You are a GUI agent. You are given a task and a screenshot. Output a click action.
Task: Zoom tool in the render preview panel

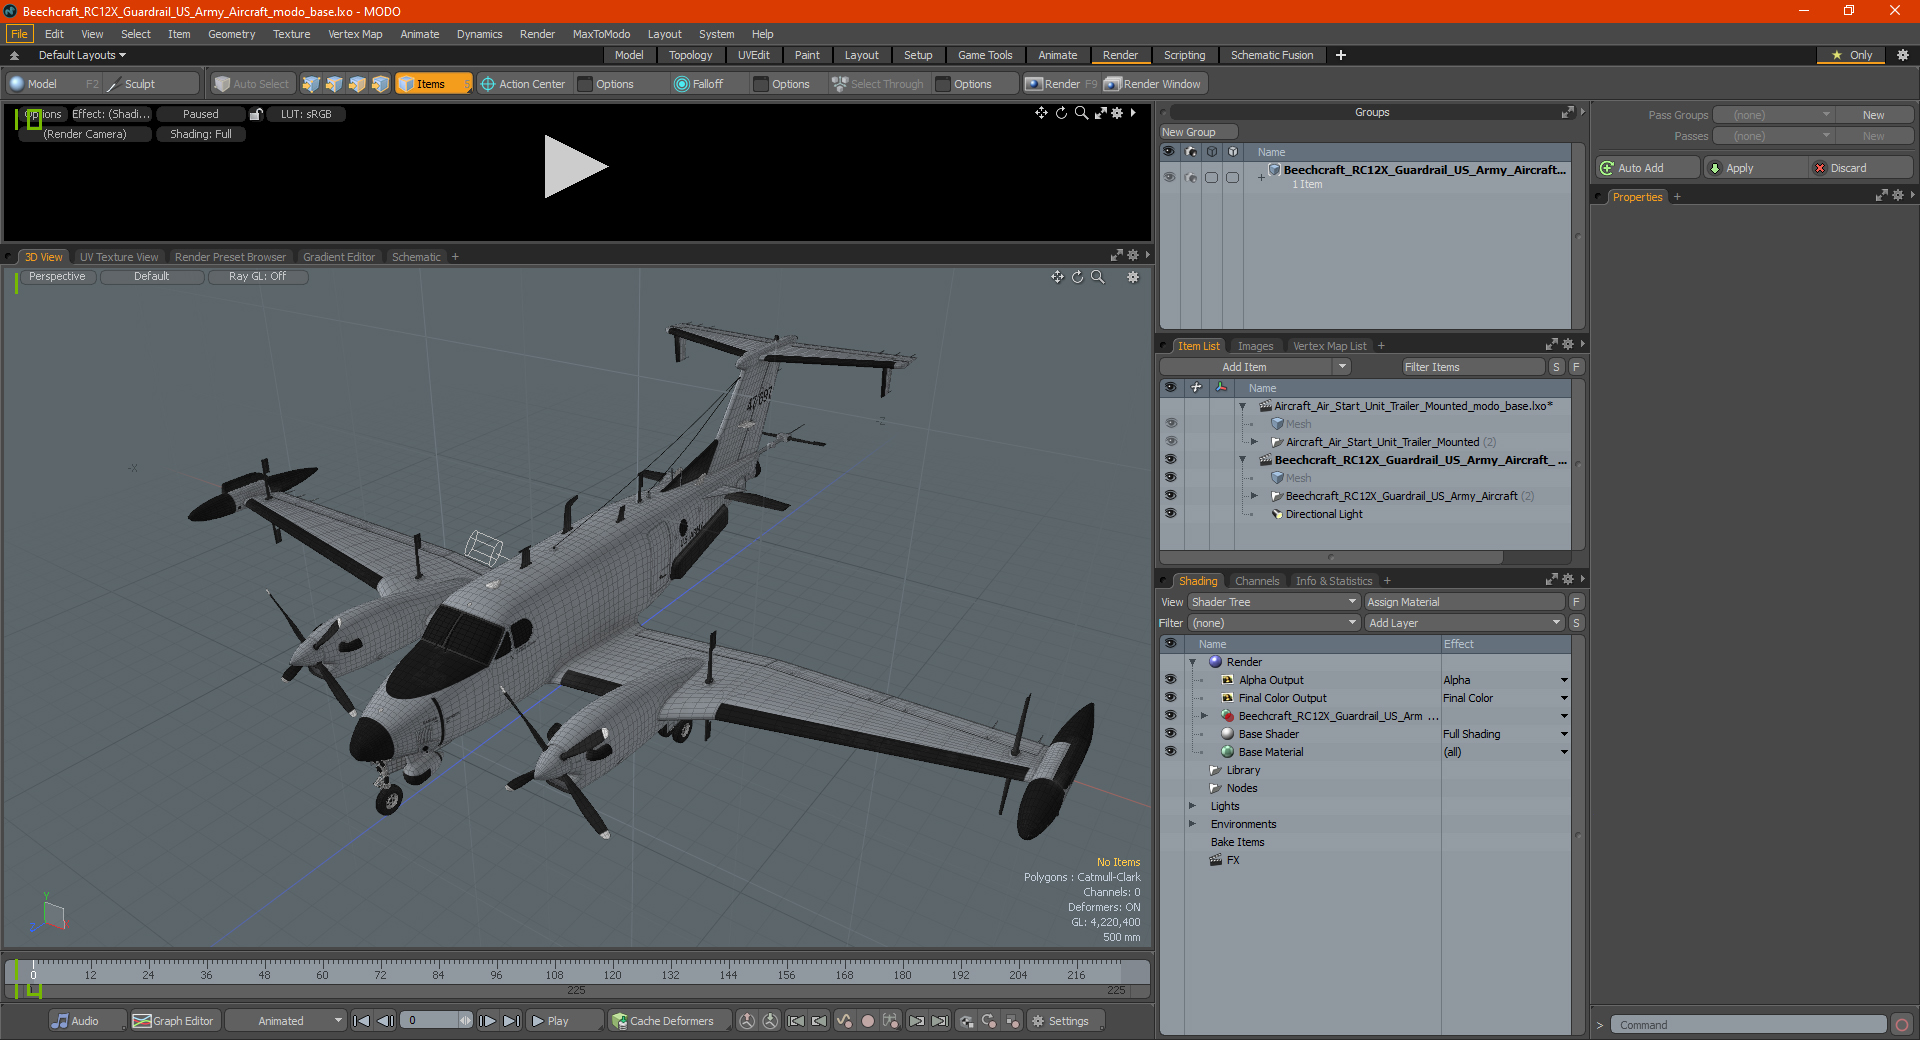pyautogui.click(x=1081, y=113)
